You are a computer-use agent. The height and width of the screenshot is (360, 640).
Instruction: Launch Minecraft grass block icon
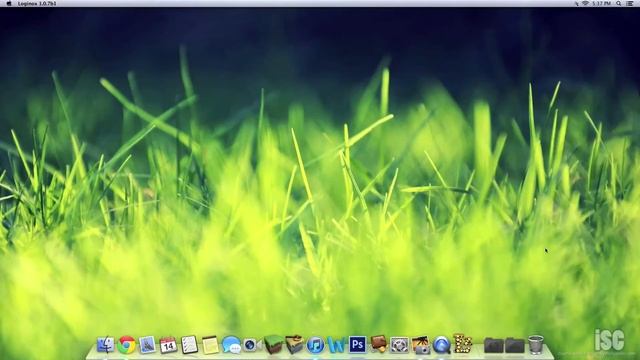[x=273, y=344]
